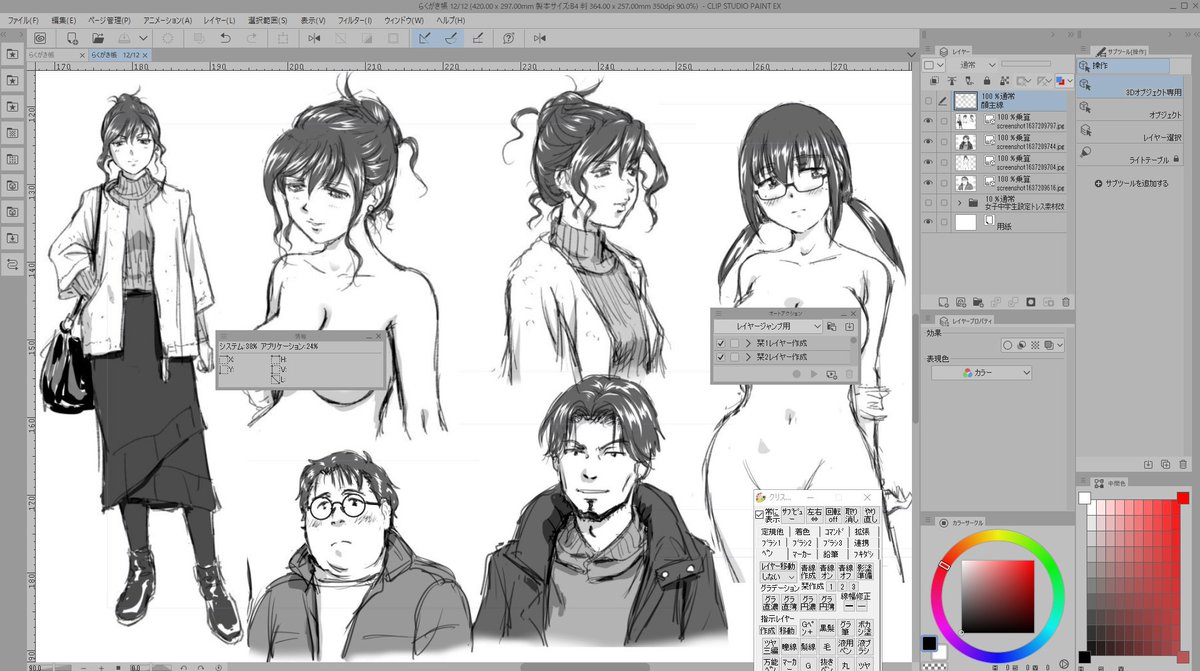Screen dimensions: 1200x671
Task: Expand the 女子中学生設定 layer folder
Action: click(x=960, y=202)
